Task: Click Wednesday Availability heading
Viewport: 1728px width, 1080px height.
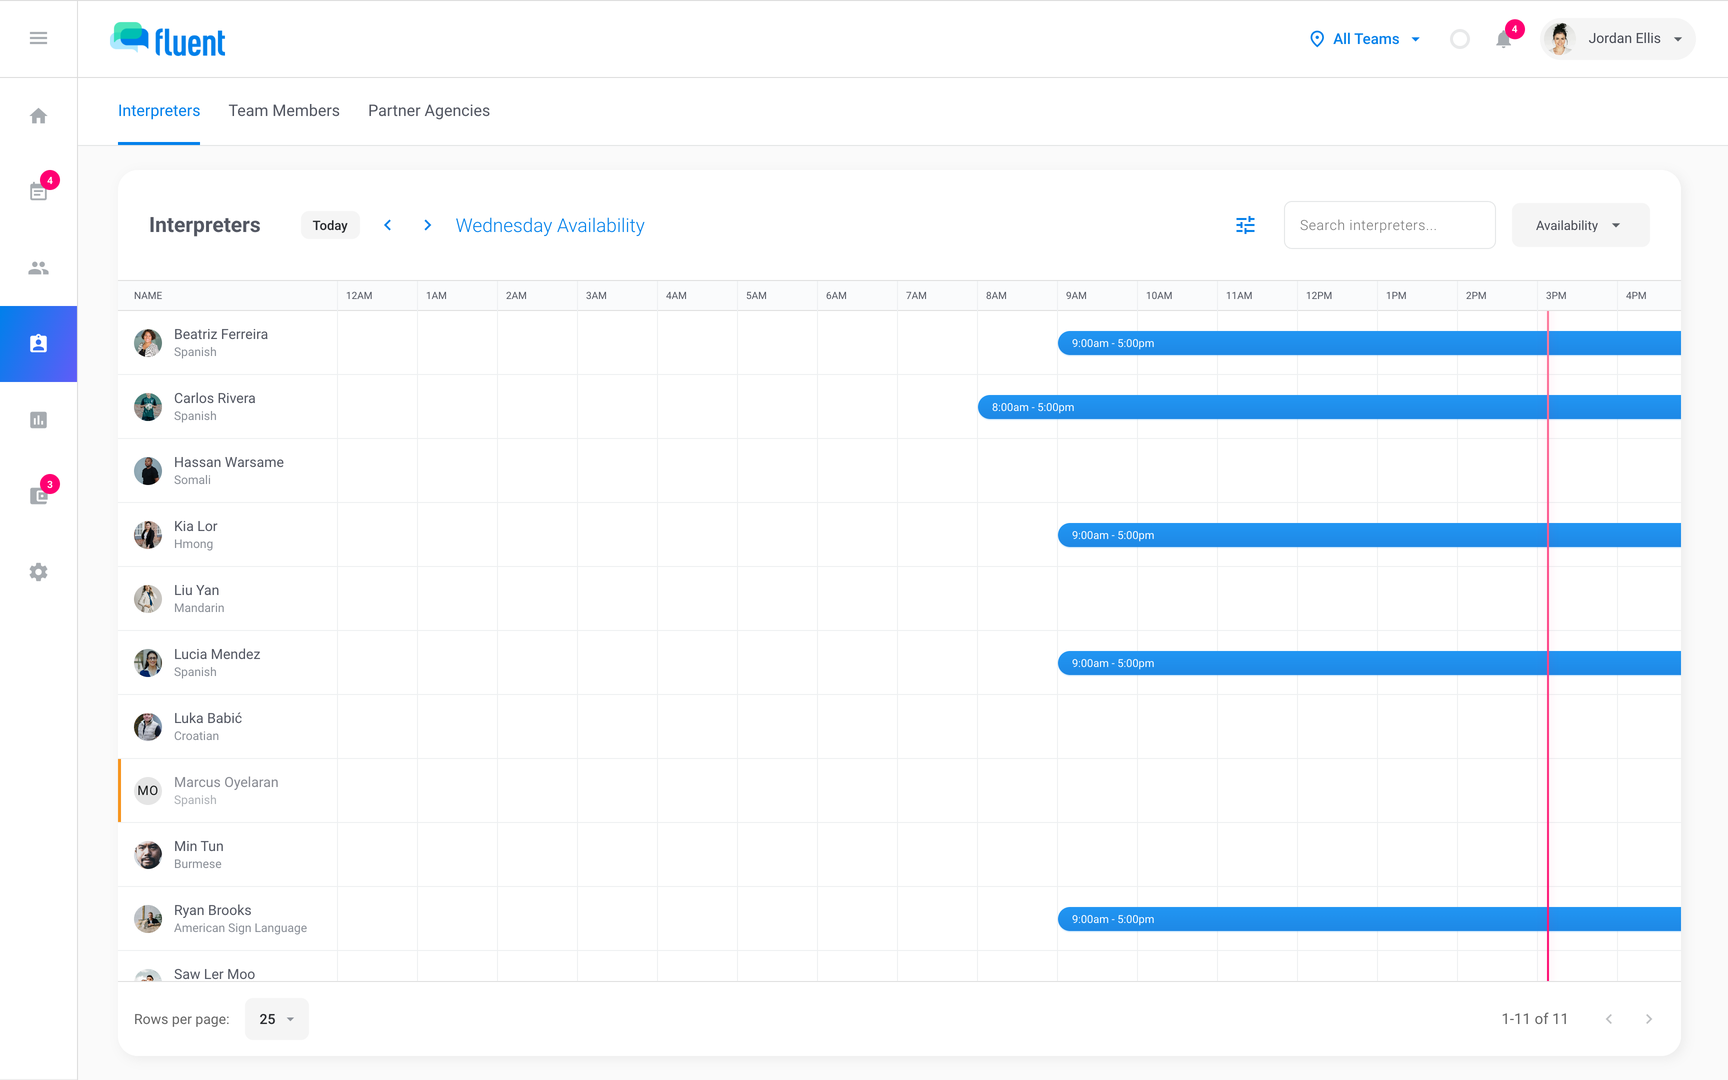Action: click(550, 225)
